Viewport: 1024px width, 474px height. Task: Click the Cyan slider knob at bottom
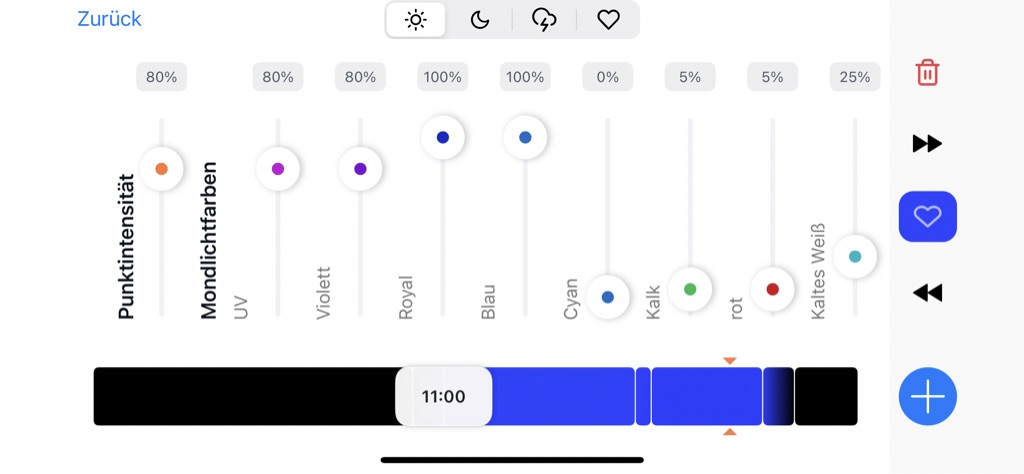[607, 297]
